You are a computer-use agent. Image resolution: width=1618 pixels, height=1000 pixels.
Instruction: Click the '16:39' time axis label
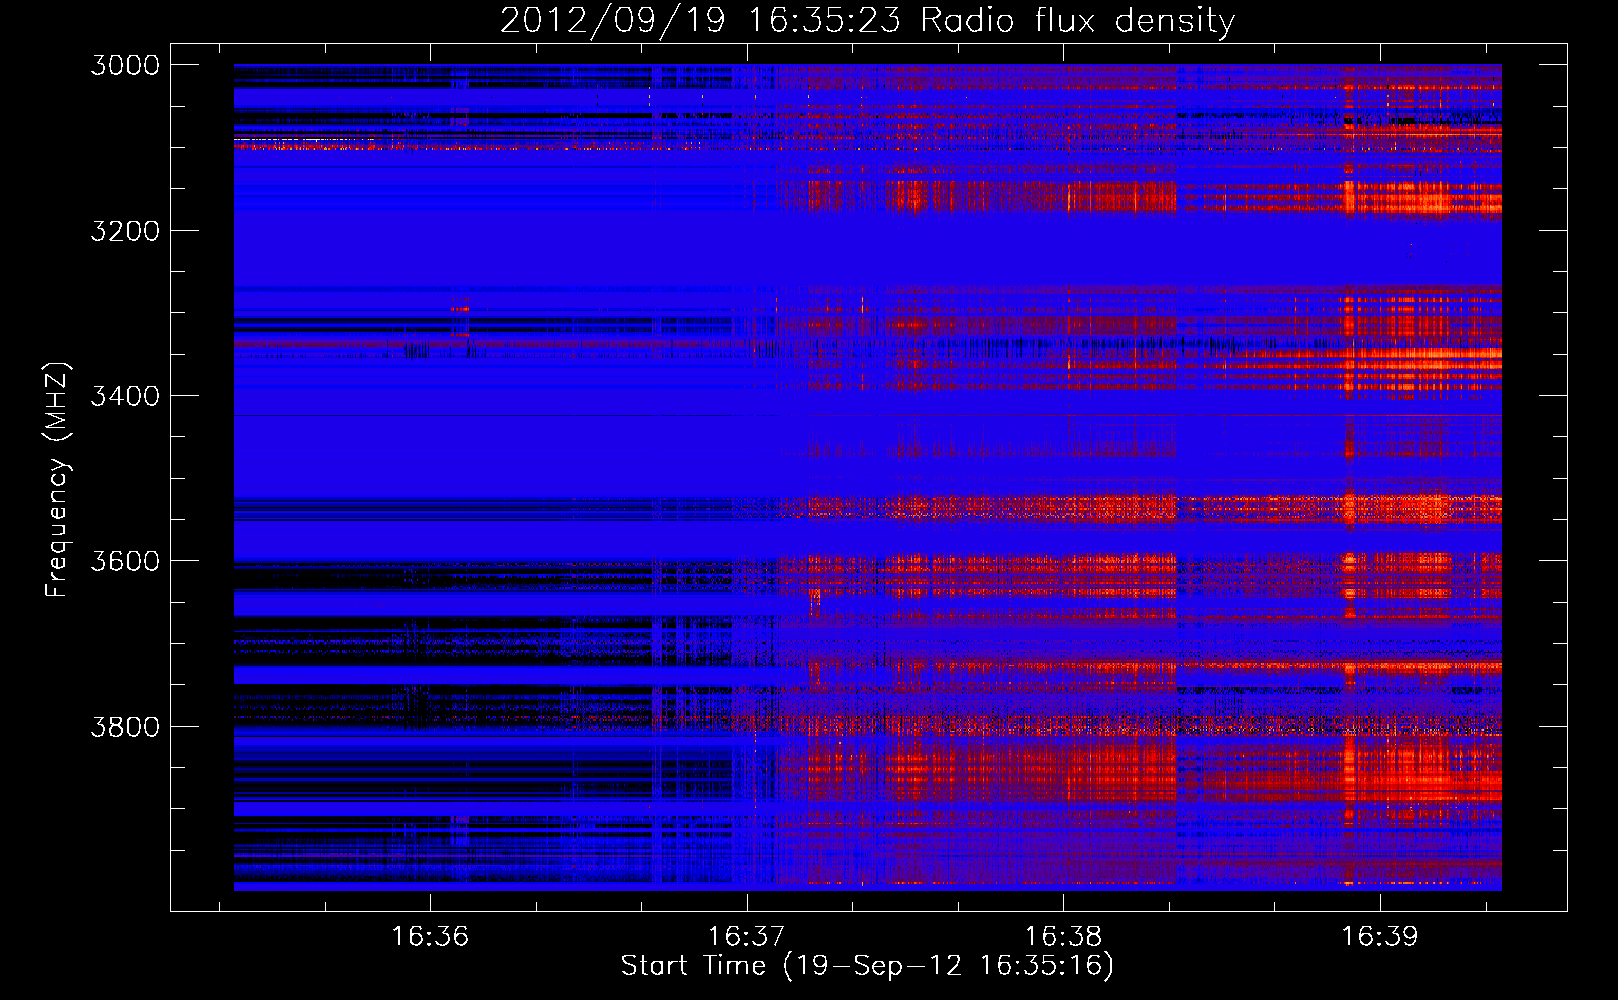pyautogui.click(x=1380, y=936)
